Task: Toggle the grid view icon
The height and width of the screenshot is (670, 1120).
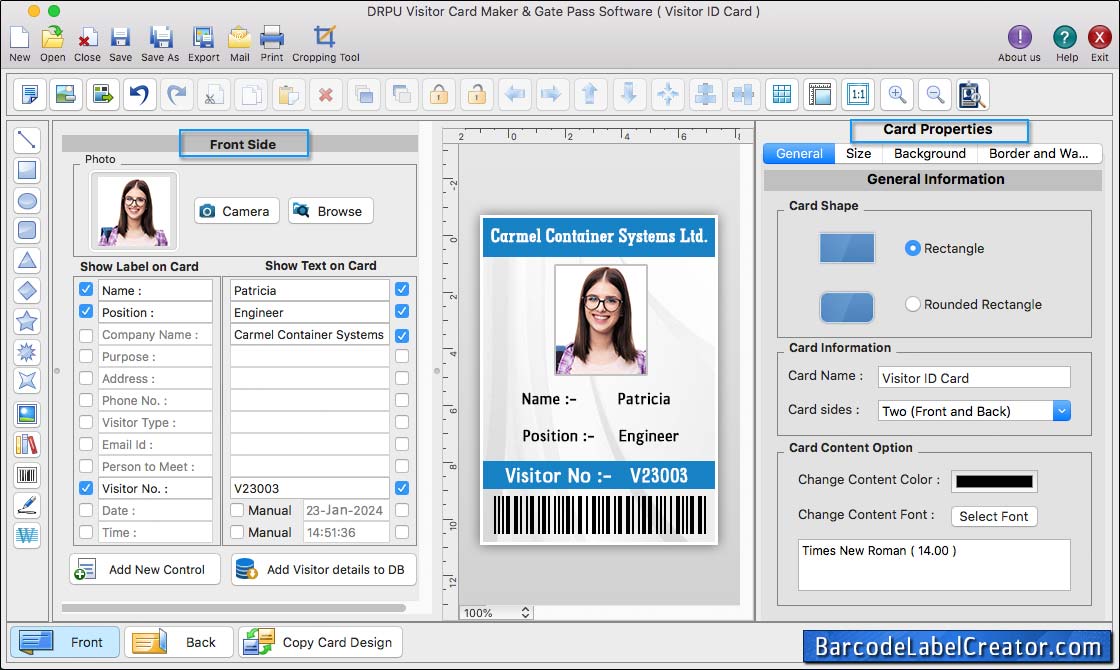Action: (782, 94)
